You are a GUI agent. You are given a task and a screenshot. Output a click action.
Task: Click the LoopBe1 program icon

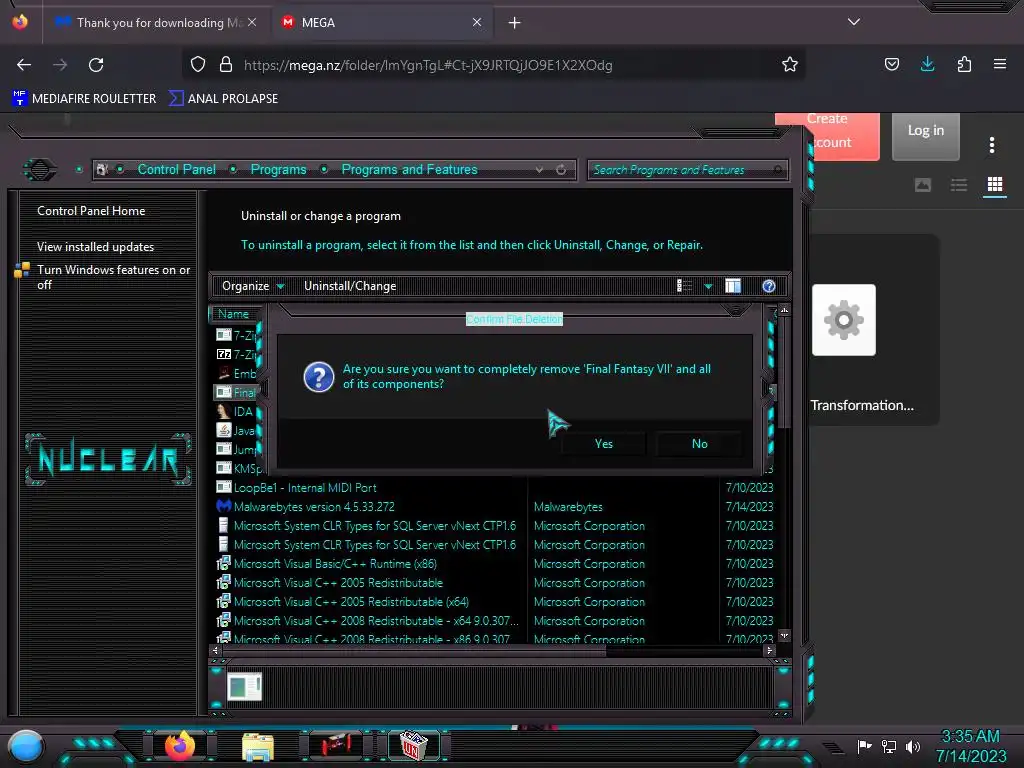point(223,487)
